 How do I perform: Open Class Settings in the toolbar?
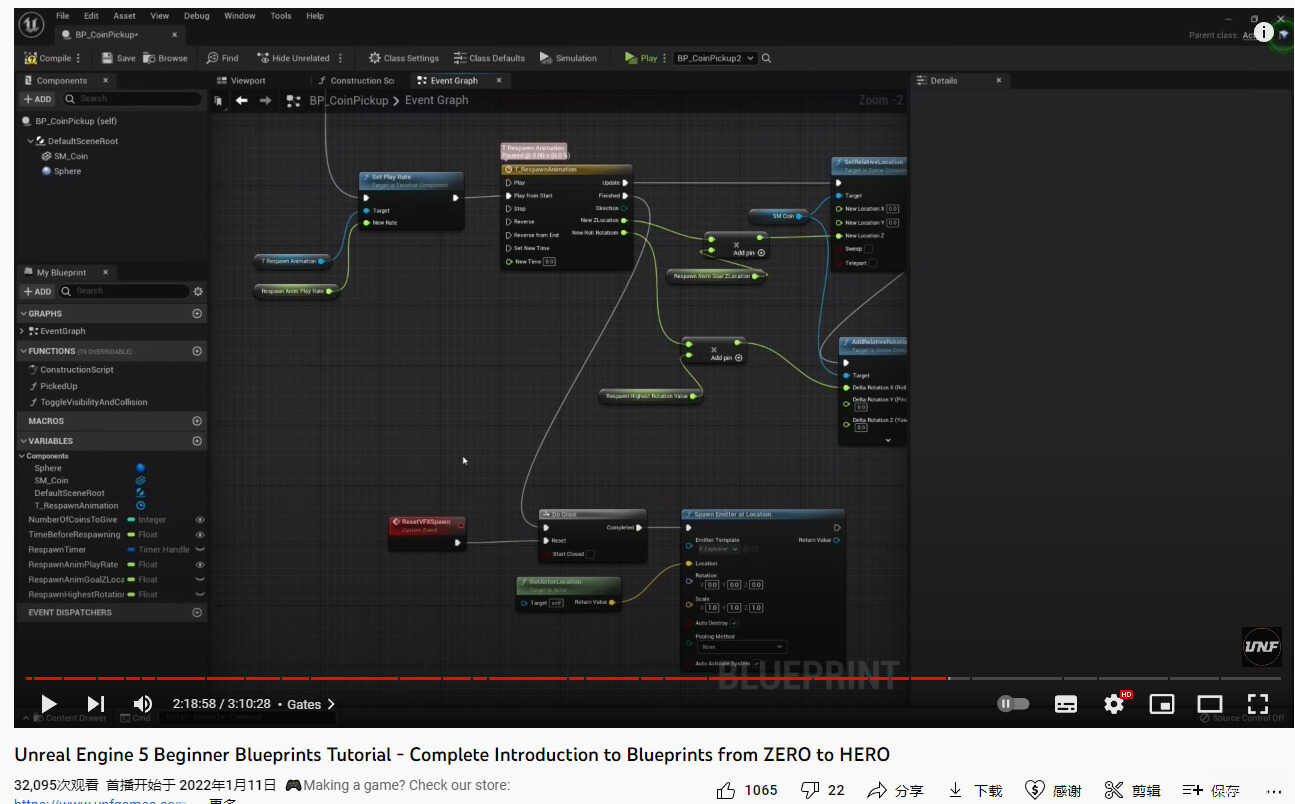coord(375,58)
